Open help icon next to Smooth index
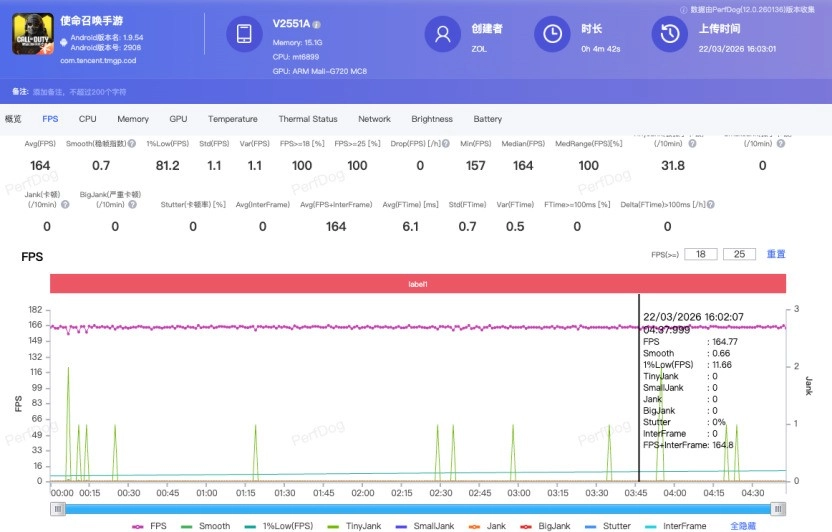 pos(131,143)
